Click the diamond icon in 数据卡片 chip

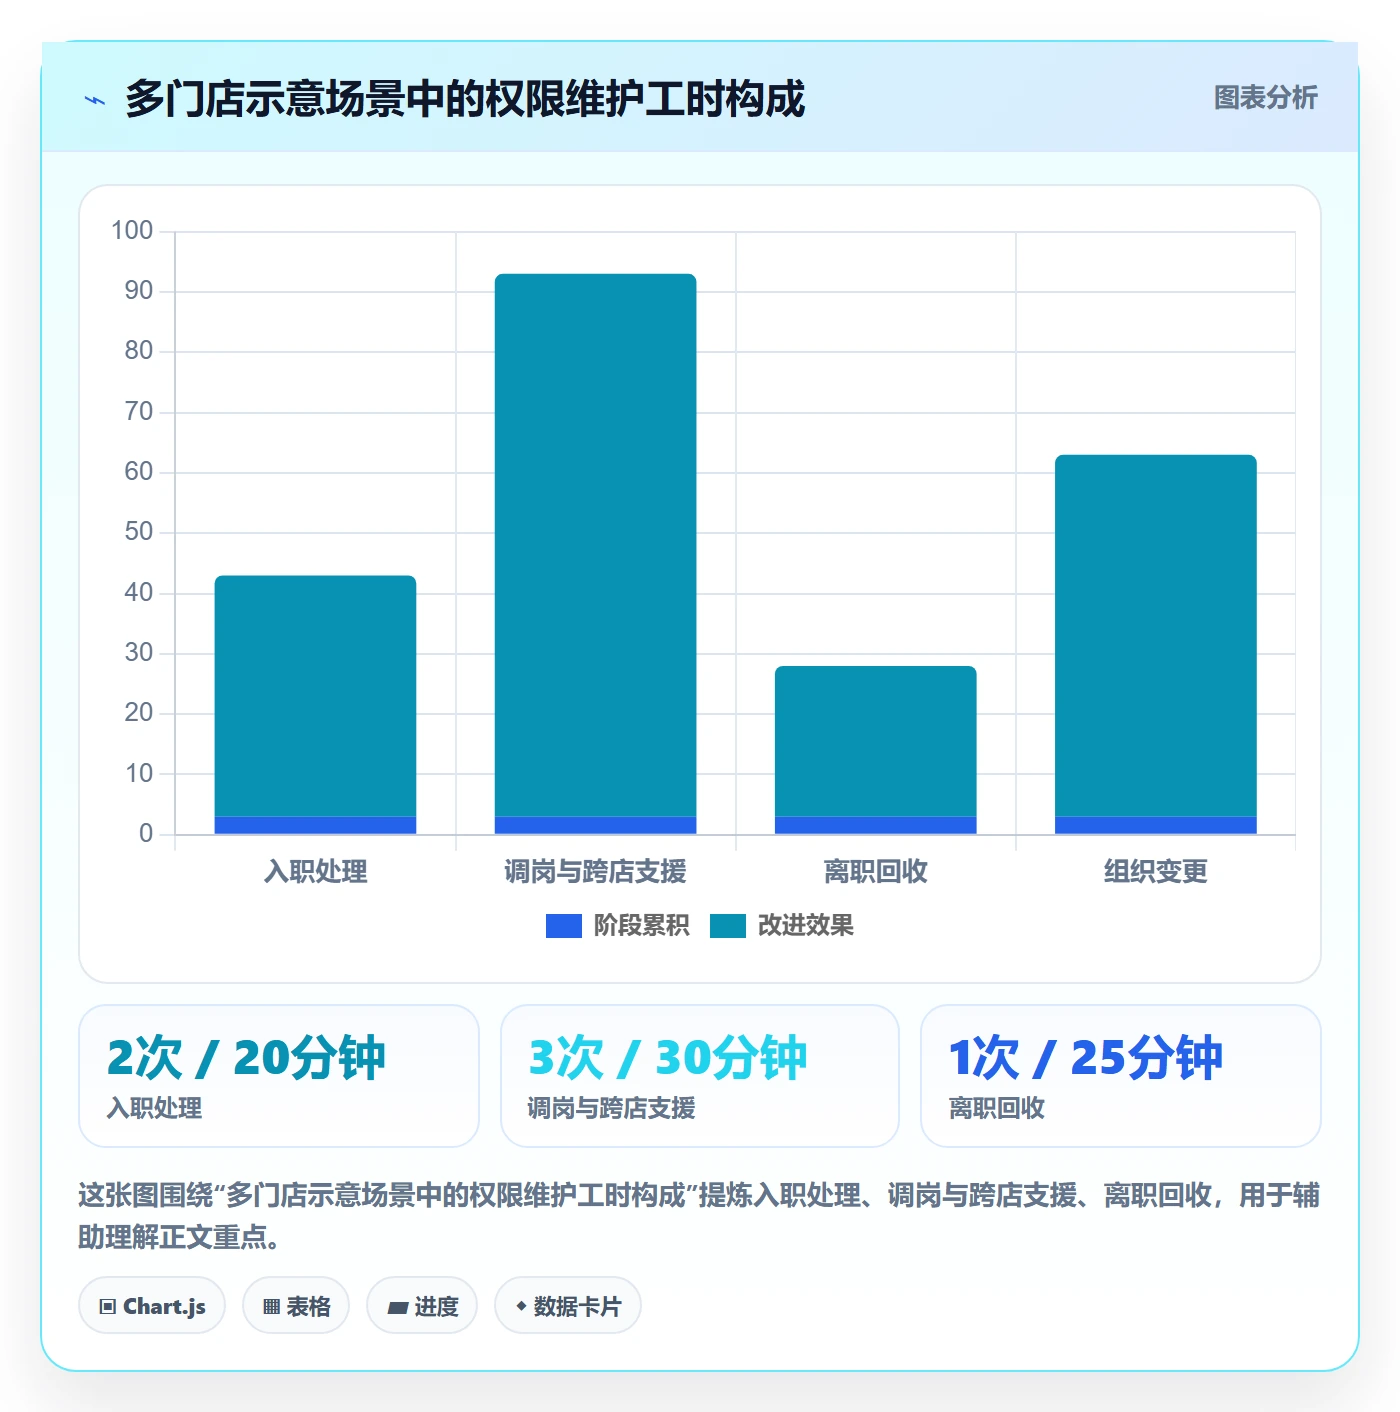(x=521, y=1306)
